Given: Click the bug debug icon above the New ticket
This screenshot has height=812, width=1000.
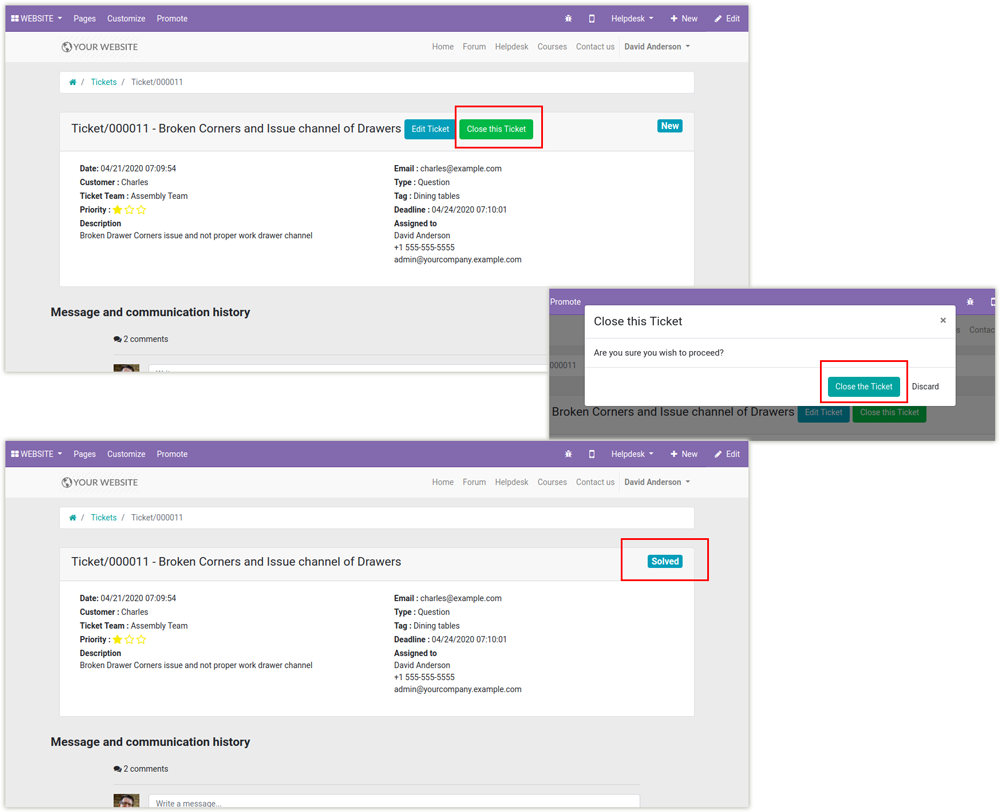Looking at the screenshot, I should pyautogui.click(x=568, y=19).
